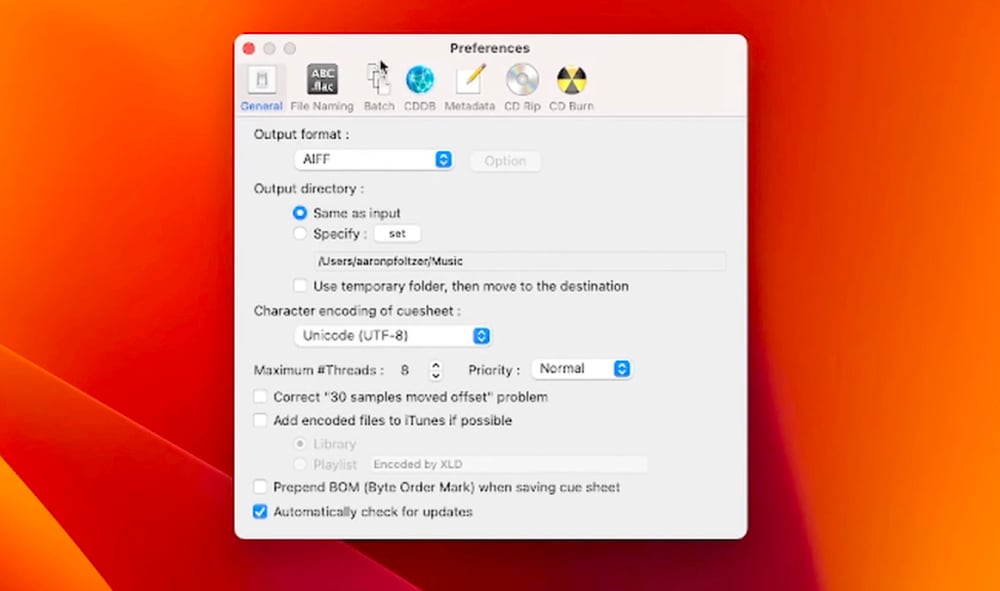Image resolution: width=1000 pixels, height=591 pixels.
Task: Click the /Users/aaronpfoltzer/Music path field
Action: click(520, 261)
